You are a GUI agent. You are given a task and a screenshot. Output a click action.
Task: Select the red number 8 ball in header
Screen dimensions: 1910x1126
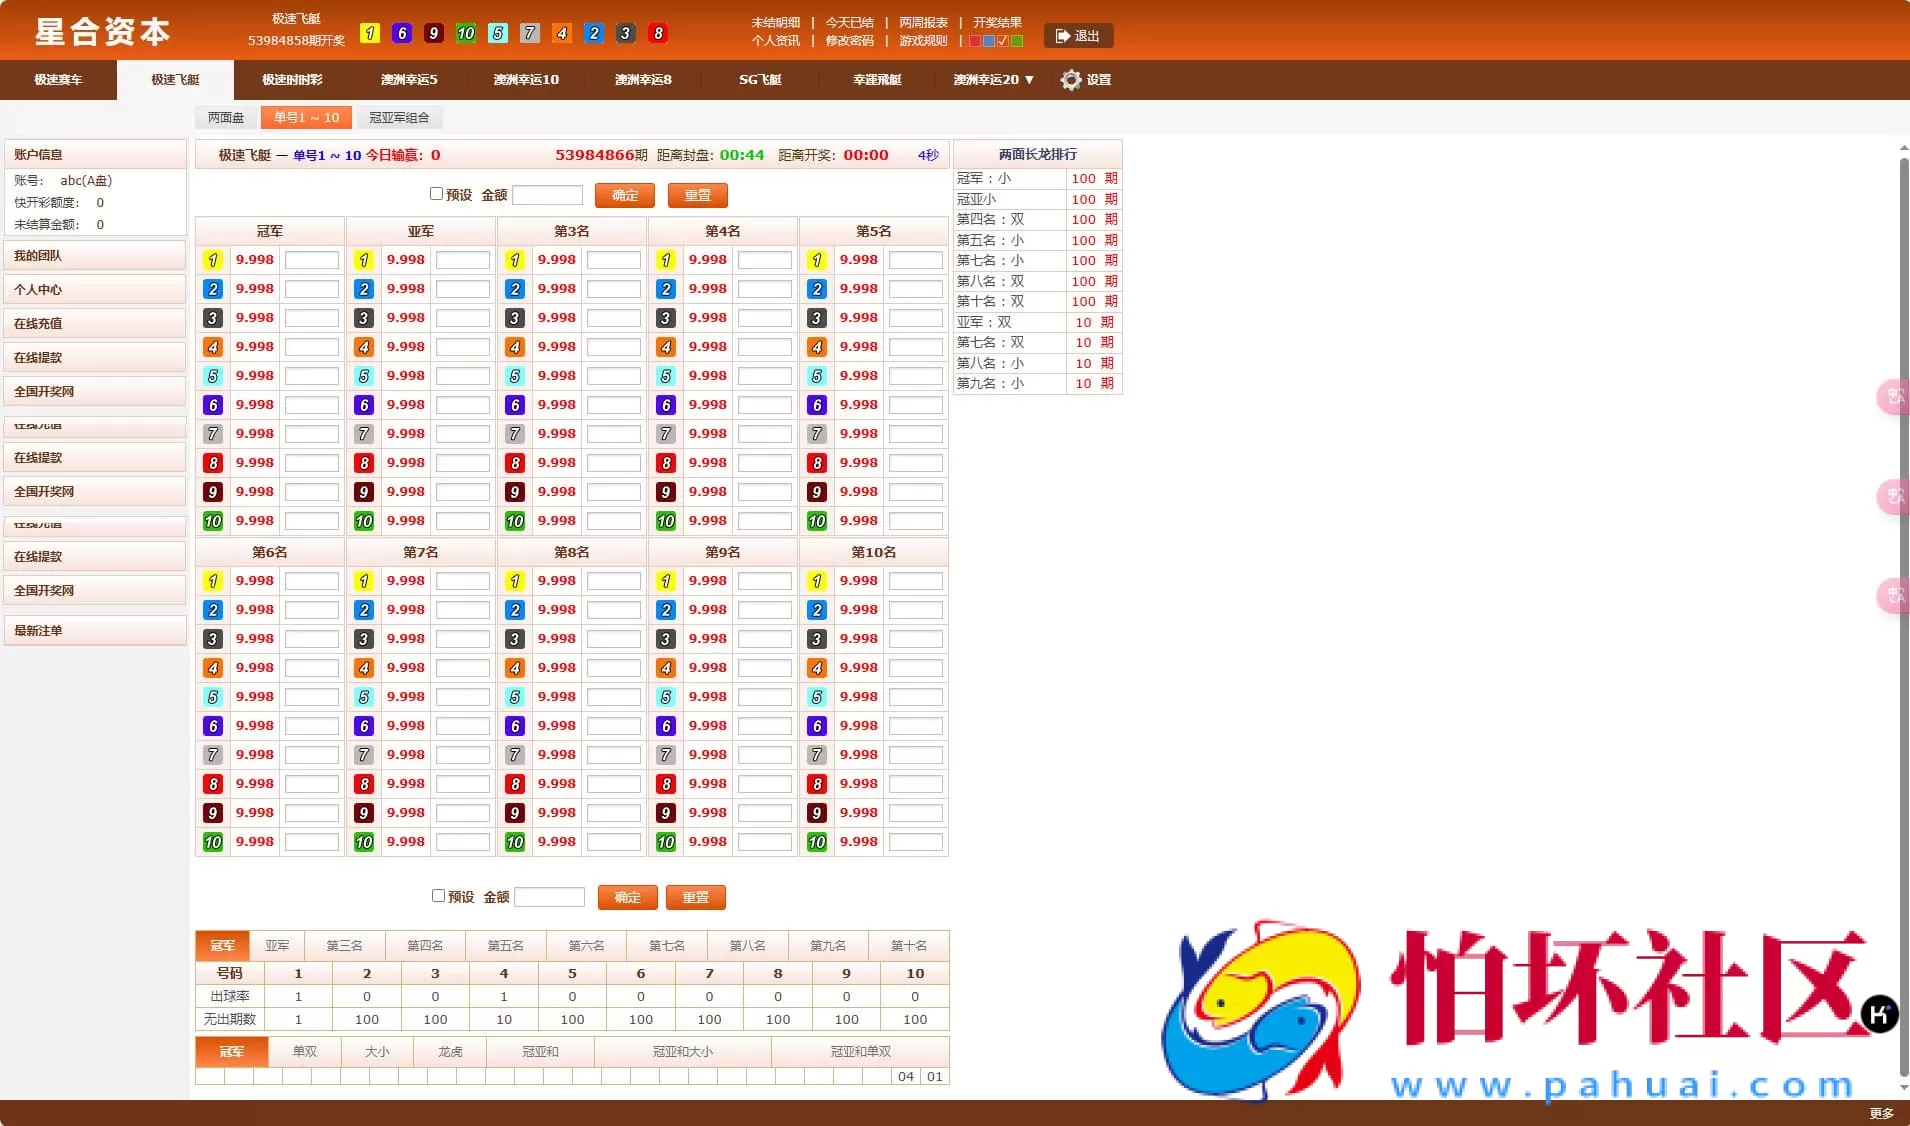click(659, 33)
